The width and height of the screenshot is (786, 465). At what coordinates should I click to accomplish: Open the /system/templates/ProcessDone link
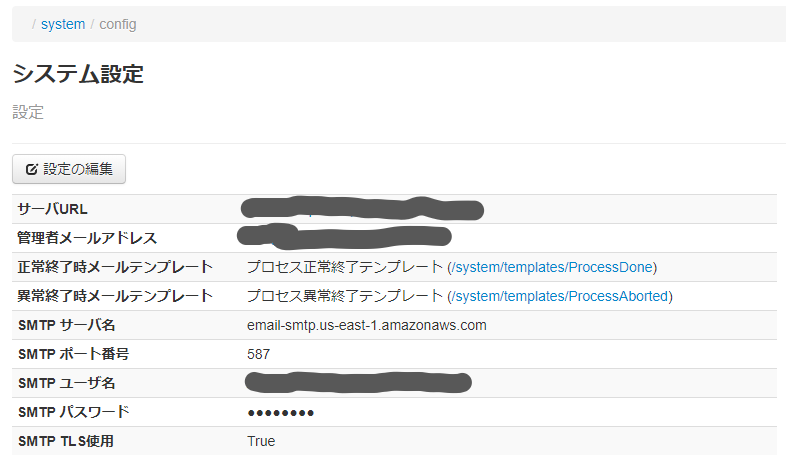[553, 267]
